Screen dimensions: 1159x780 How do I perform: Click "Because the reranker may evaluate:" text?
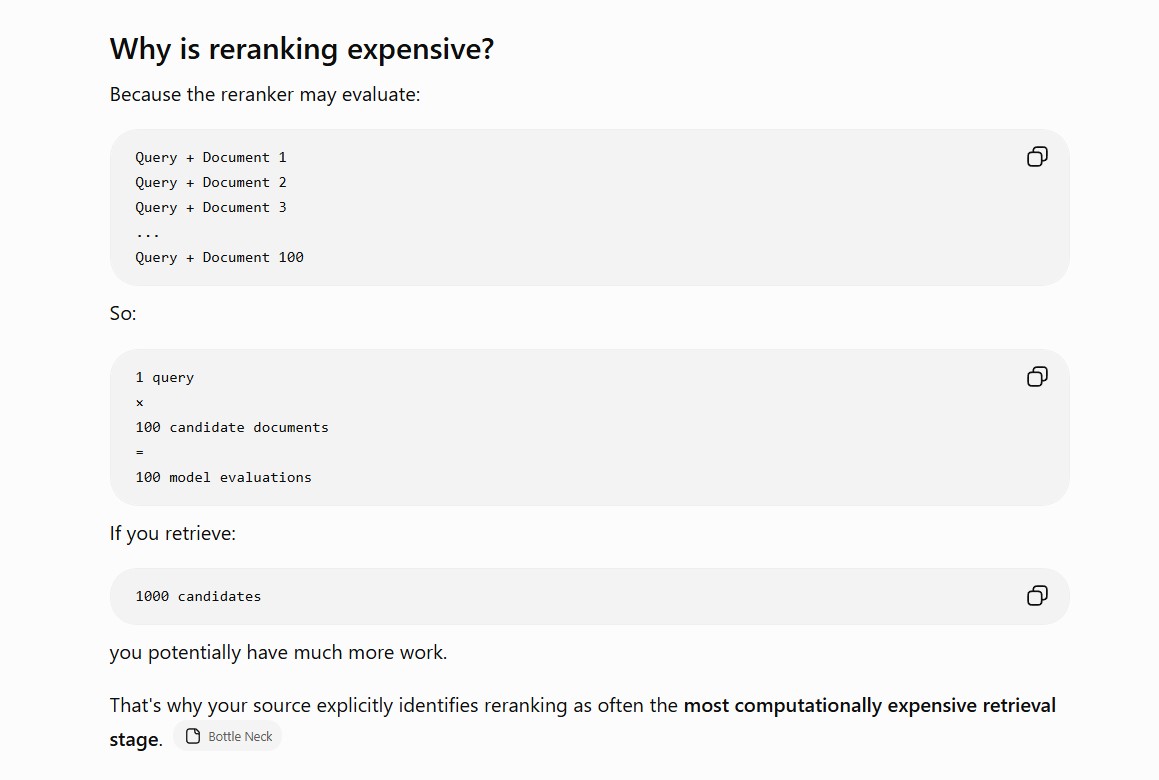tap(265, 95)
